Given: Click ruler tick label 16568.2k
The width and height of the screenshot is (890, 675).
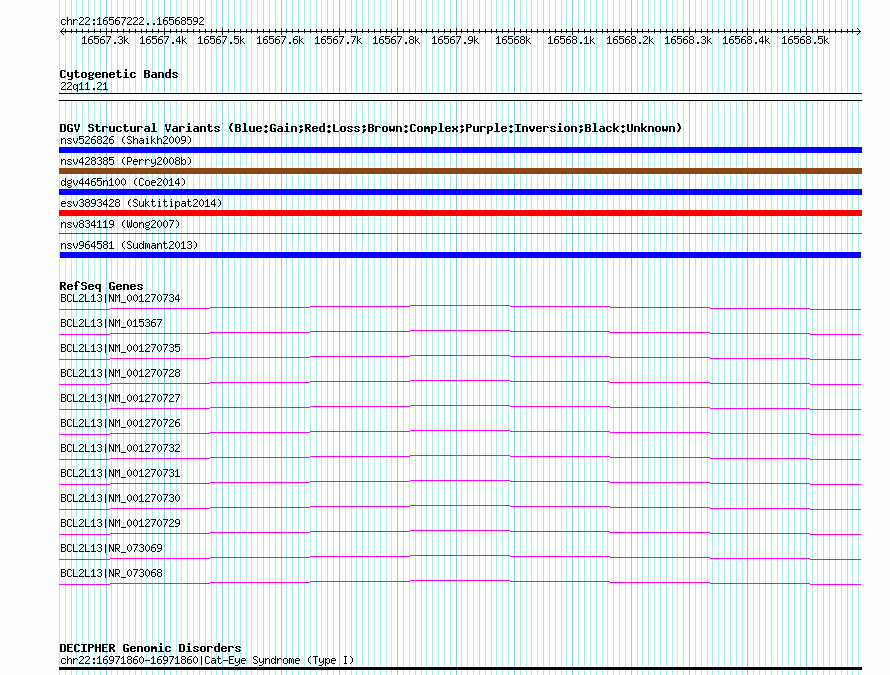Looking at the screenshot, I should tap(630, 41).
